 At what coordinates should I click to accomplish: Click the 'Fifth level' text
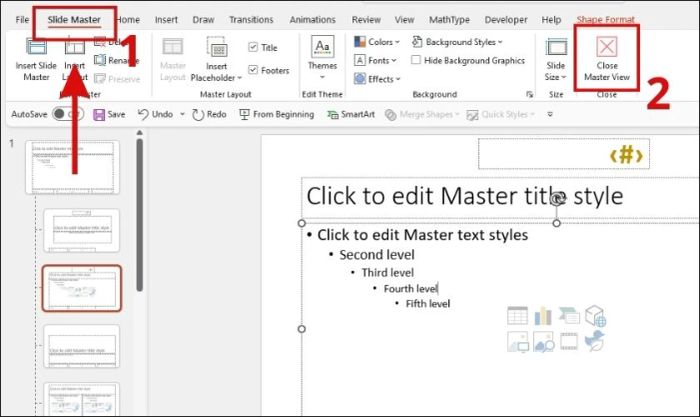tap(428, 304)
